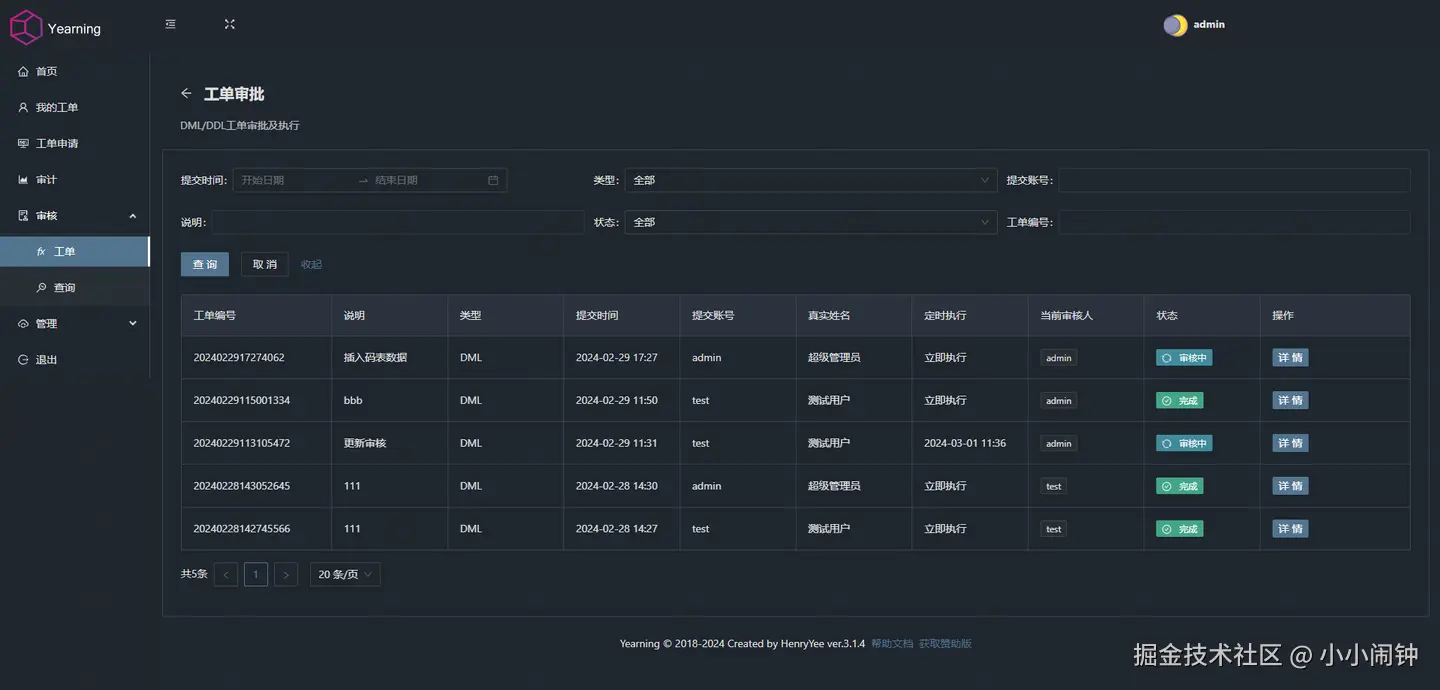
Task: Click the 查询 search button
Action: coord(205,264)
